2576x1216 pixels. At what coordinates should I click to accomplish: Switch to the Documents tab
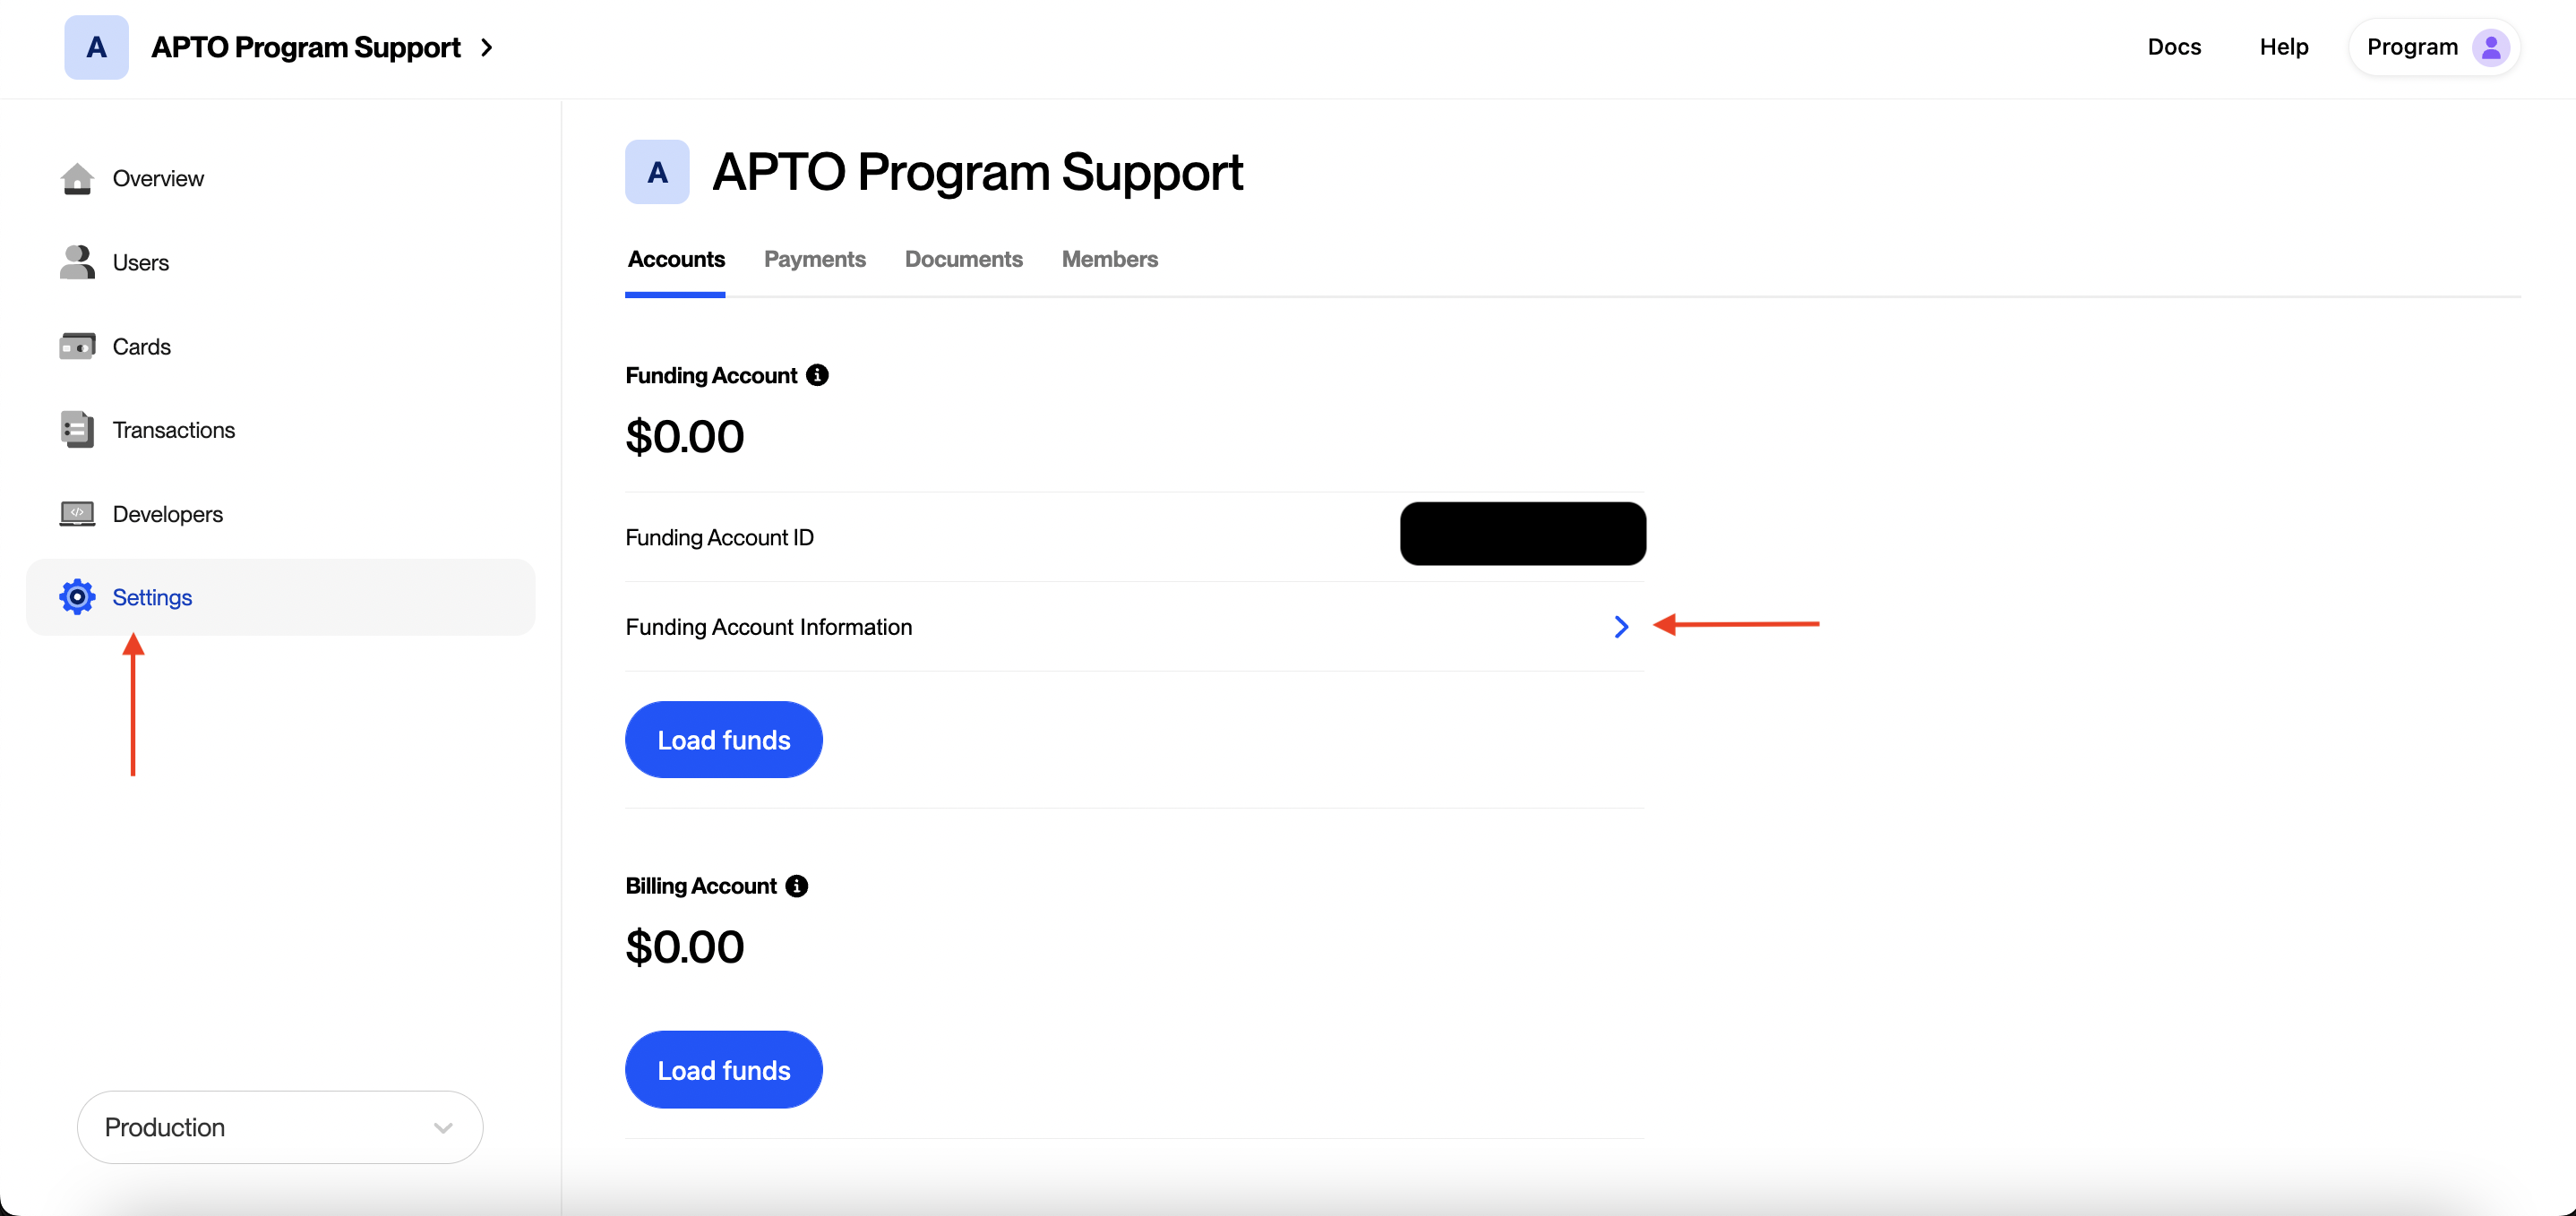963,259
